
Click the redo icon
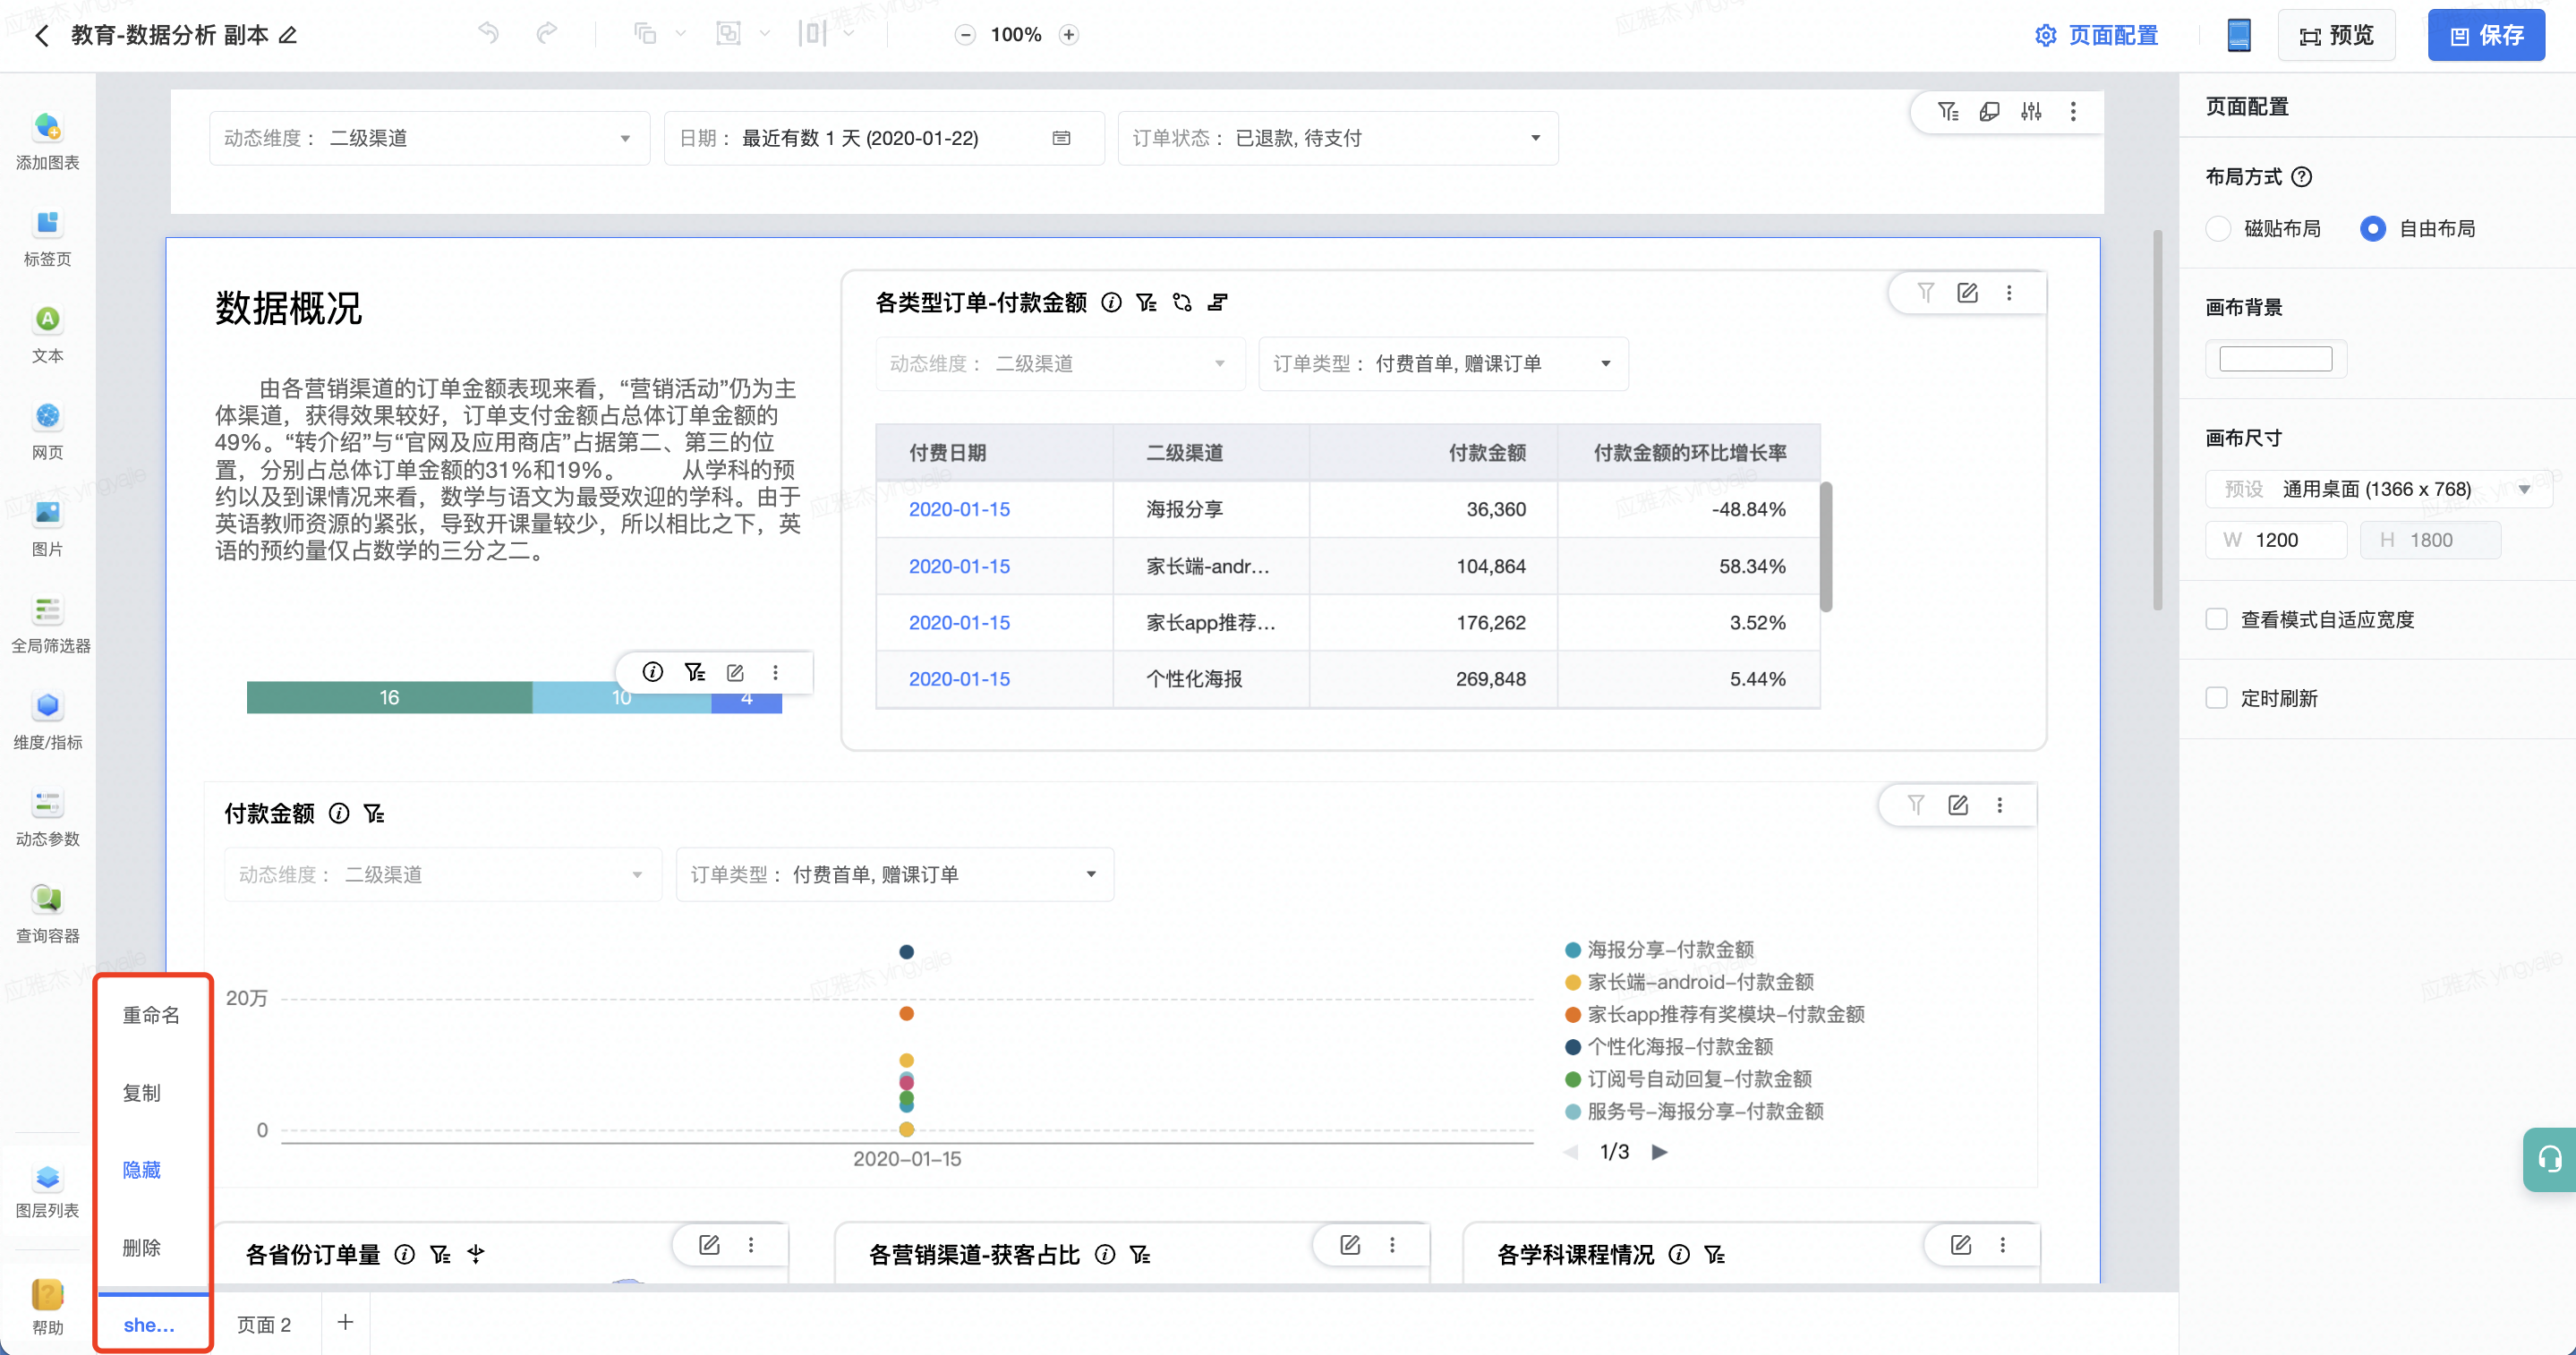(x=546, y=34)
